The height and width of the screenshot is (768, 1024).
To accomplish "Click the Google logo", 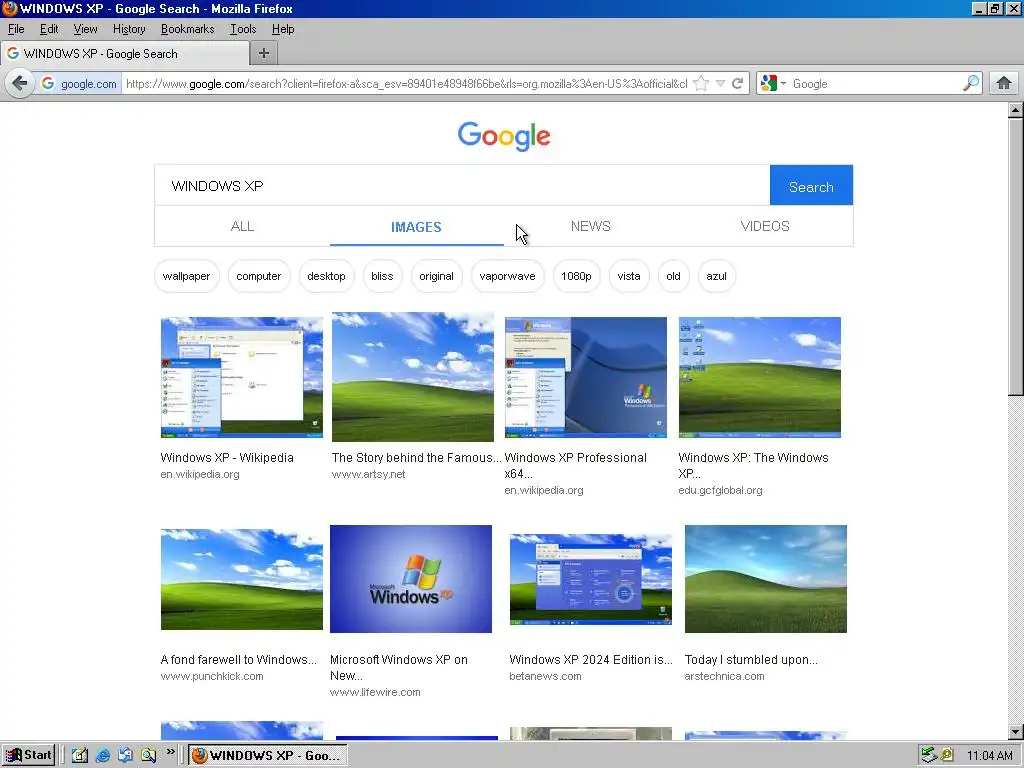I will click(504, 136).
